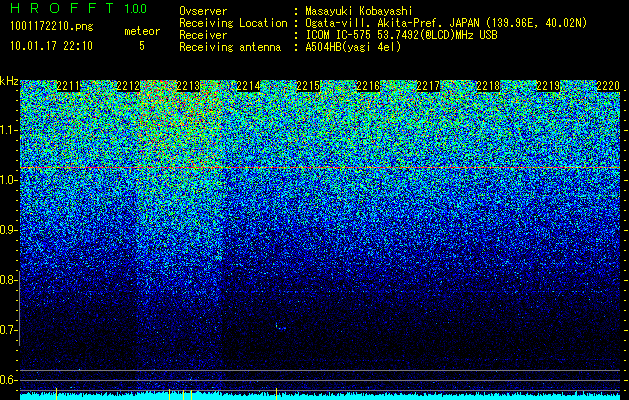The height and width of the screenshot is (400, 629).
Task: Click the 0.8 frequency axis label
Action: [x=8, y=280]
